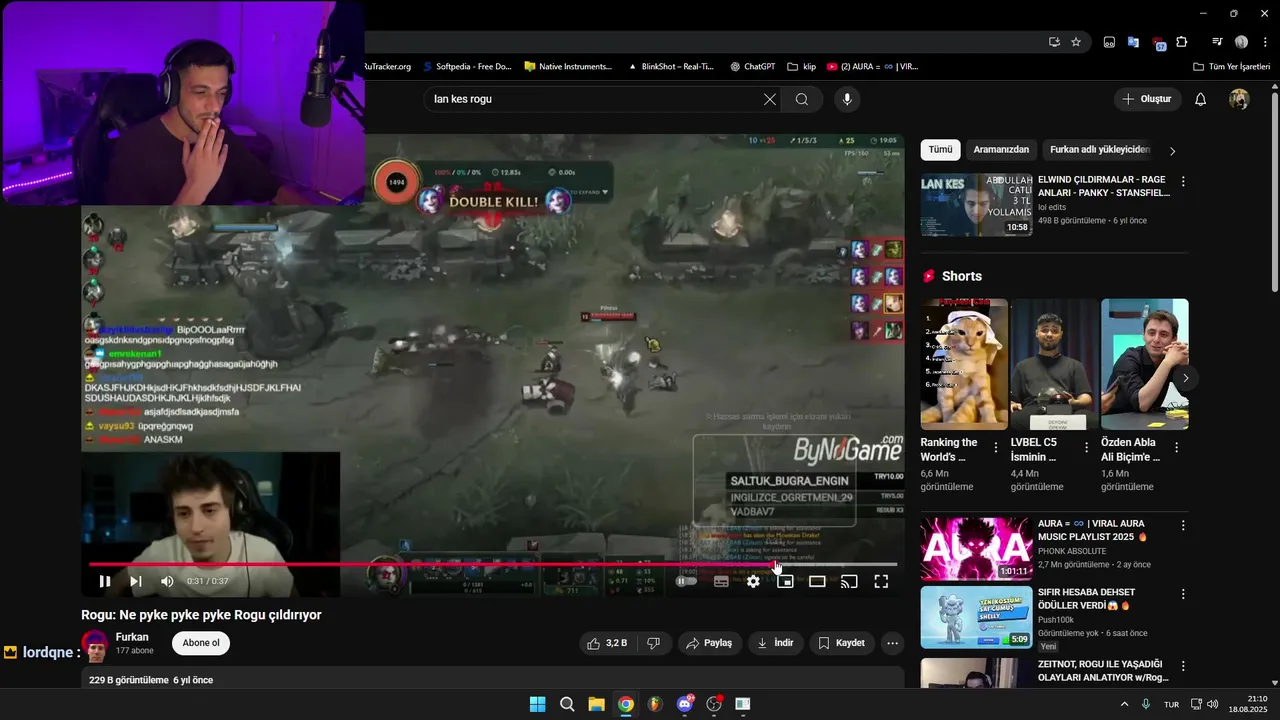Bookmark this page with the star
The image size is (1280, 720).
(1076, 42)
